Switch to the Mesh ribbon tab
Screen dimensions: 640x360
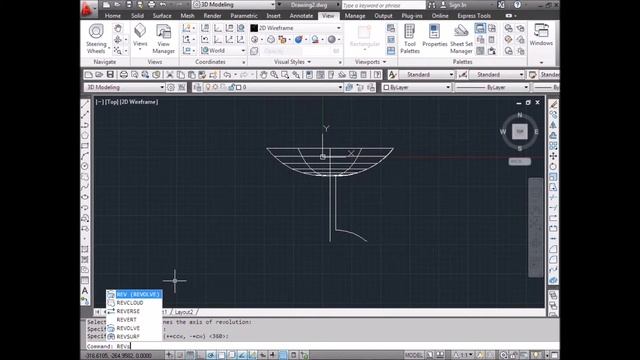(187, 16)
